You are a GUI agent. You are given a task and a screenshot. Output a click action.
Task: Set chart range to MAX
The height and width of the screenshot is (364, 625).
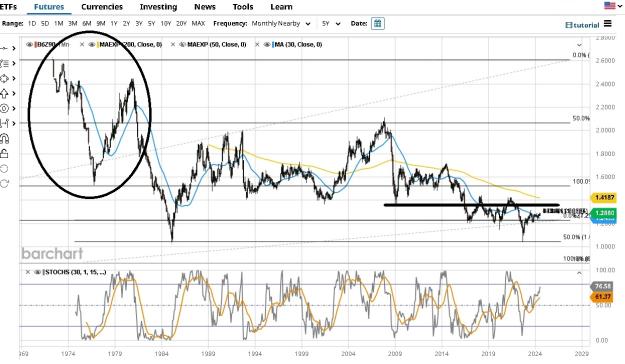pyautogui.click(x=199, y=24)
